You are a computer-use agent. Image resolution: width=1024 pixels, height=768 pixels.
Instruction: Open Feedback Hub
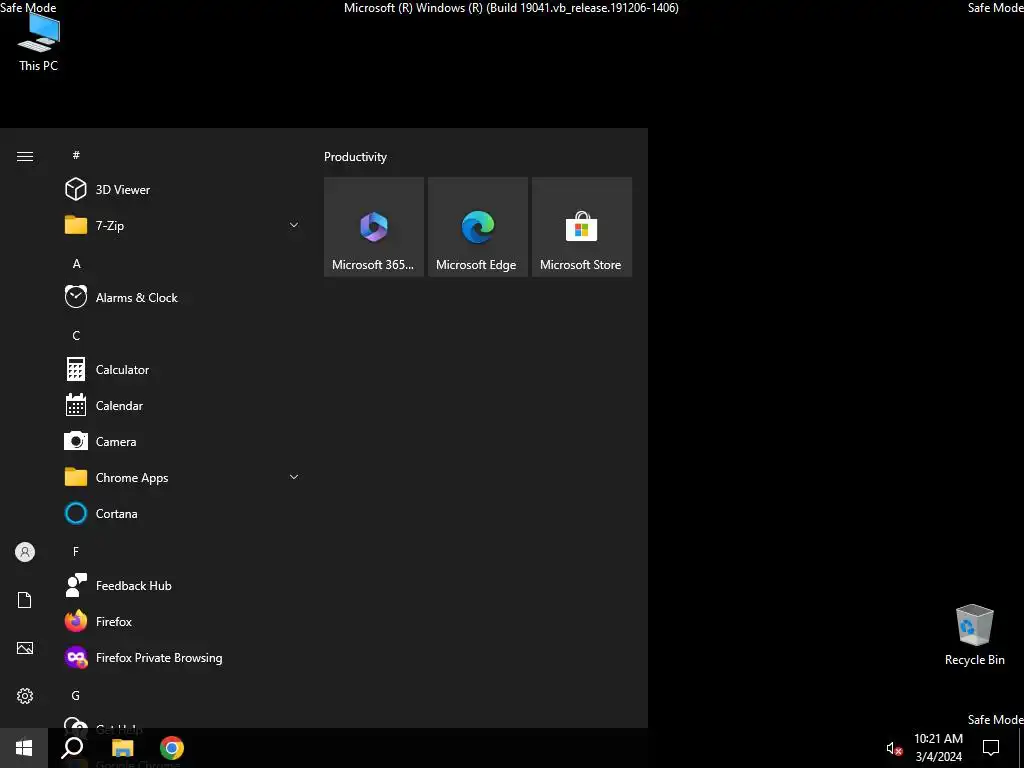click(x=181, y=586)
